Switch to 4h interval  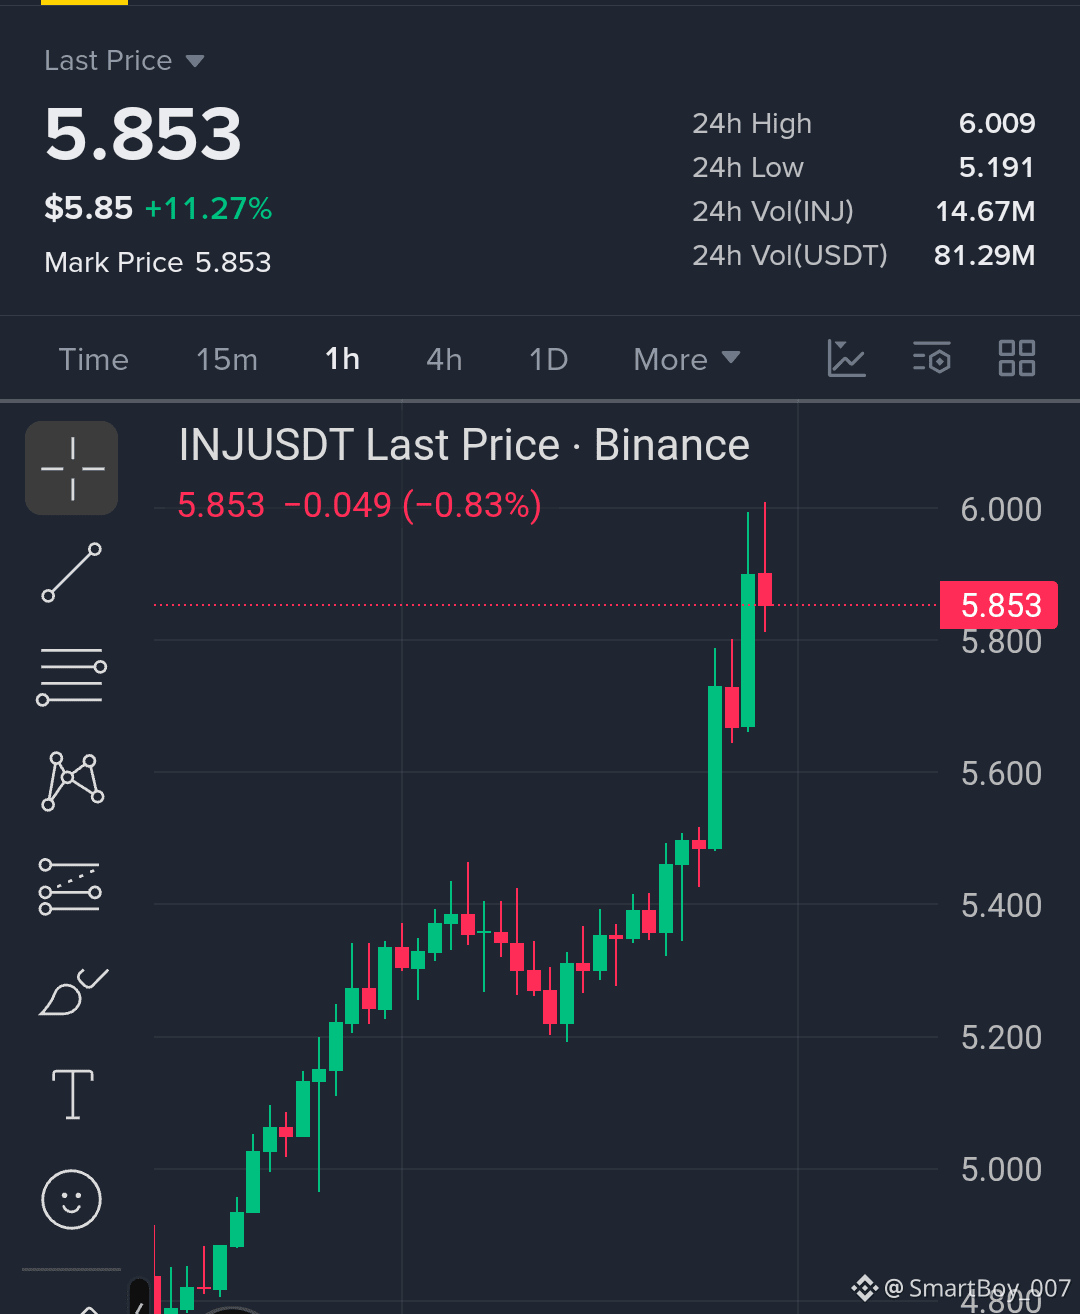pos(444,359)
